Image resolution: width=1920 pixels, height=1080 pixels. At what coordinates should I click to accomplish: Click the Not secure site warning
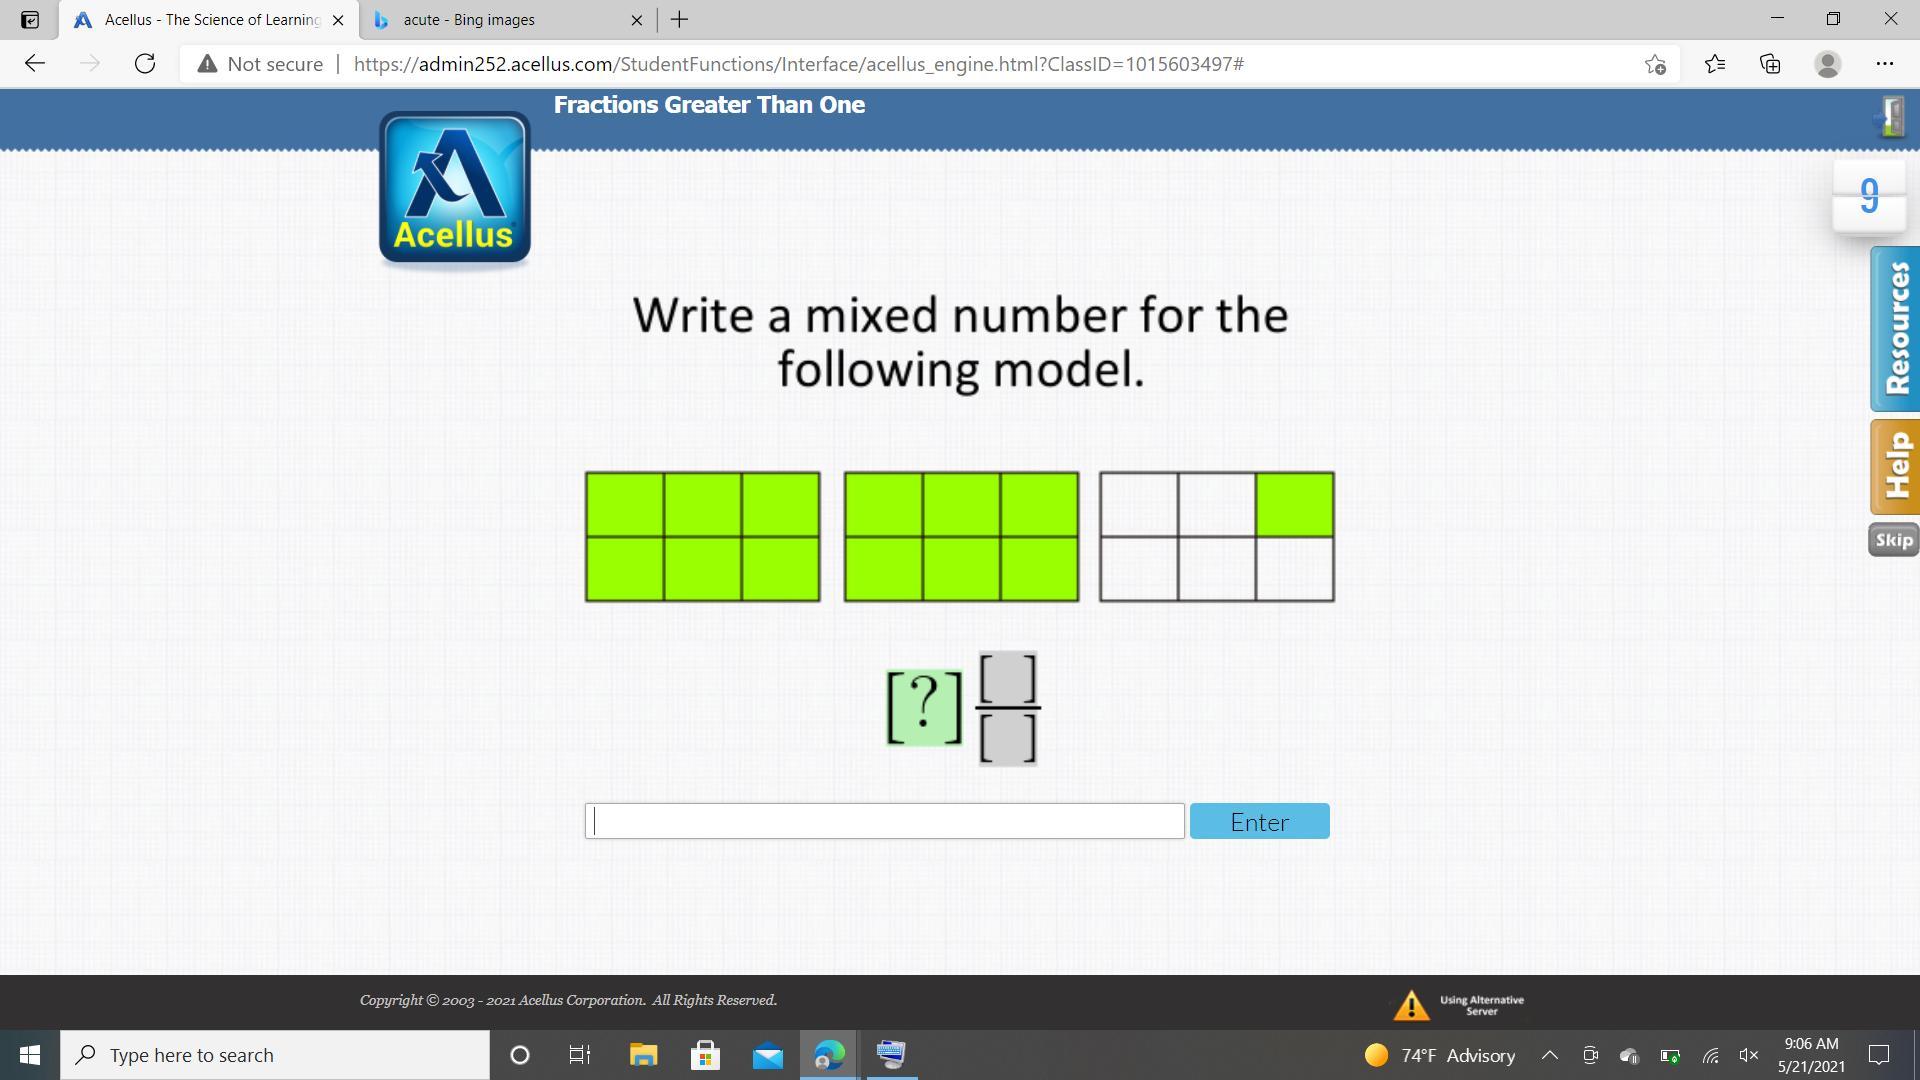260,64
